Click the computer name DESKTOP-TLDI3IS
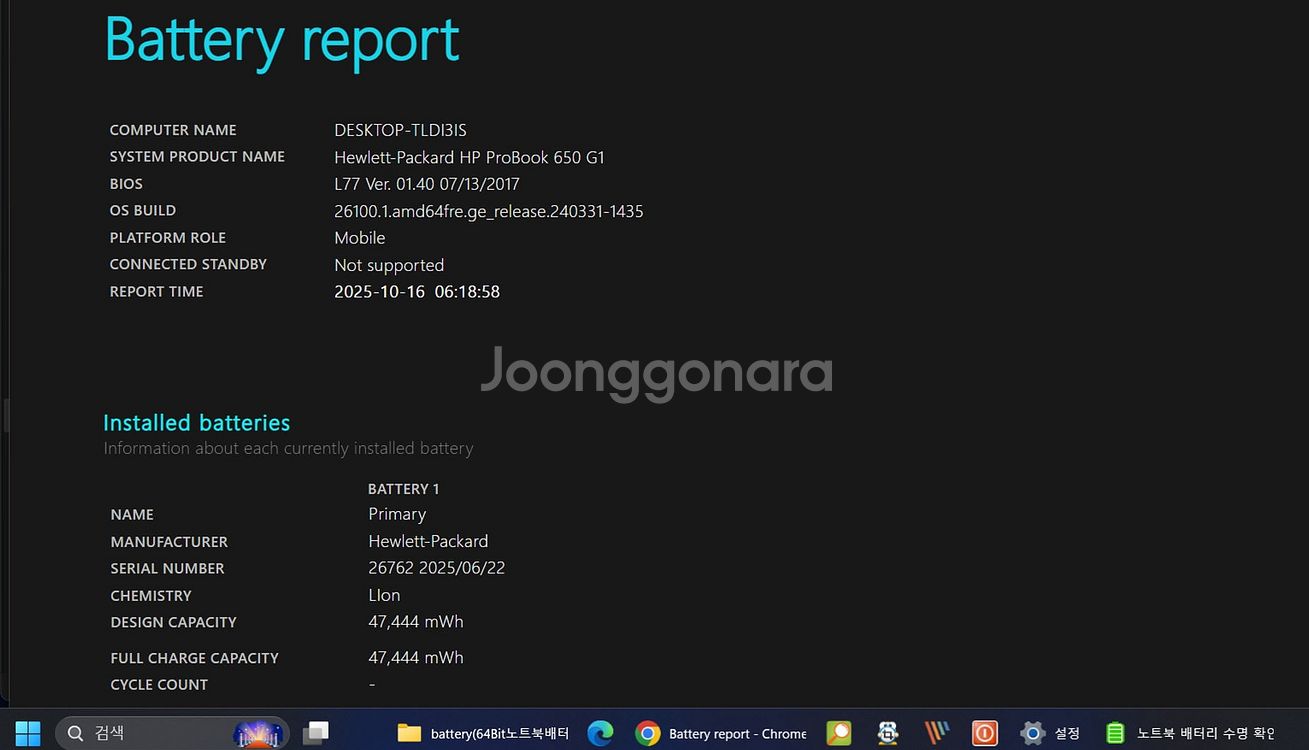Screen dimensions: 1309x750 pos(400,130)
